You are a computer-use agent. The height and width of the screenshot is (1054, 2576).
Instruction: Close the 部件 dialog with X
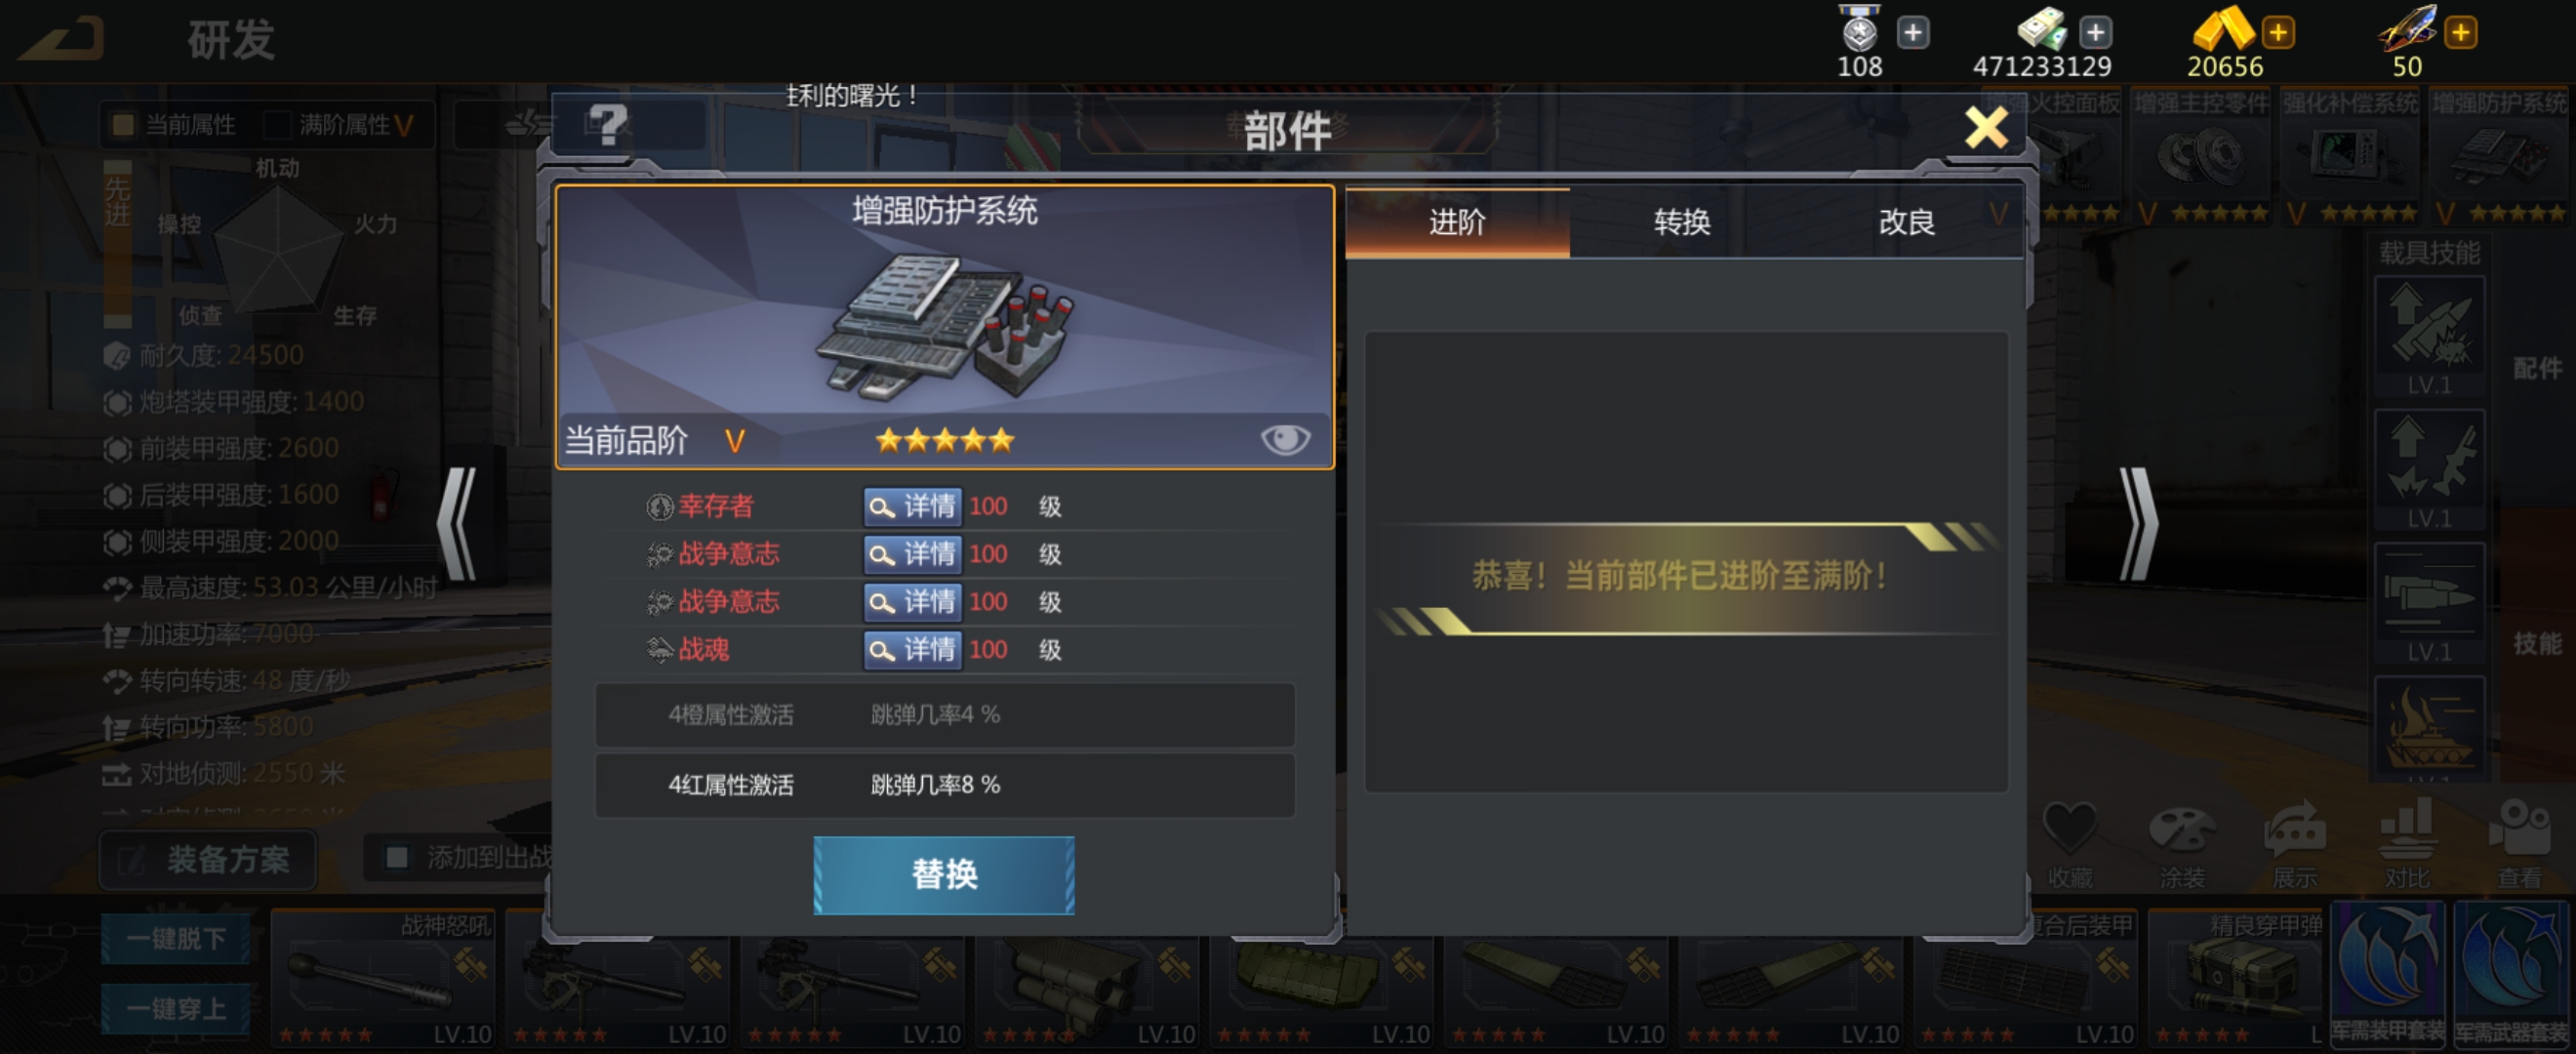(1986, 128)
